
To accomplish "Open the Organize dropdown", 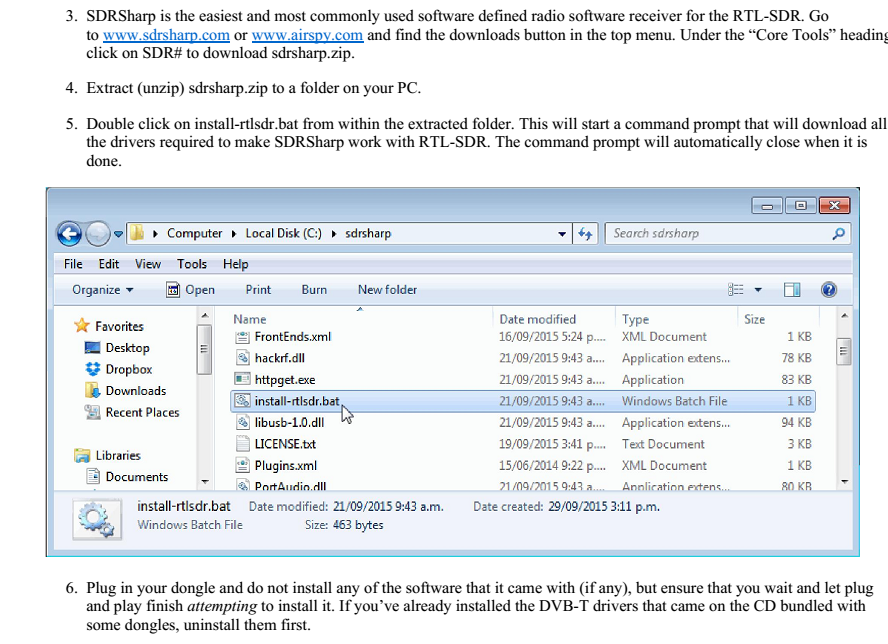I will pyautogui.click(x=99, y=289).
